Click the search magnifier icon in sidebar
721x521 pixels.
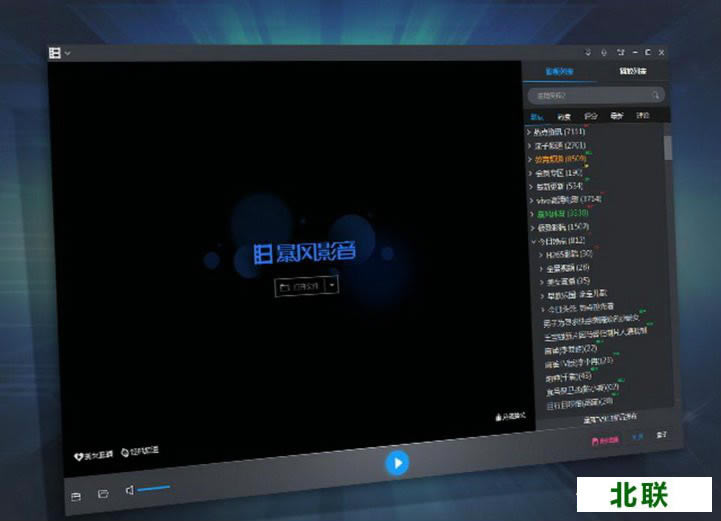point(656,95)
